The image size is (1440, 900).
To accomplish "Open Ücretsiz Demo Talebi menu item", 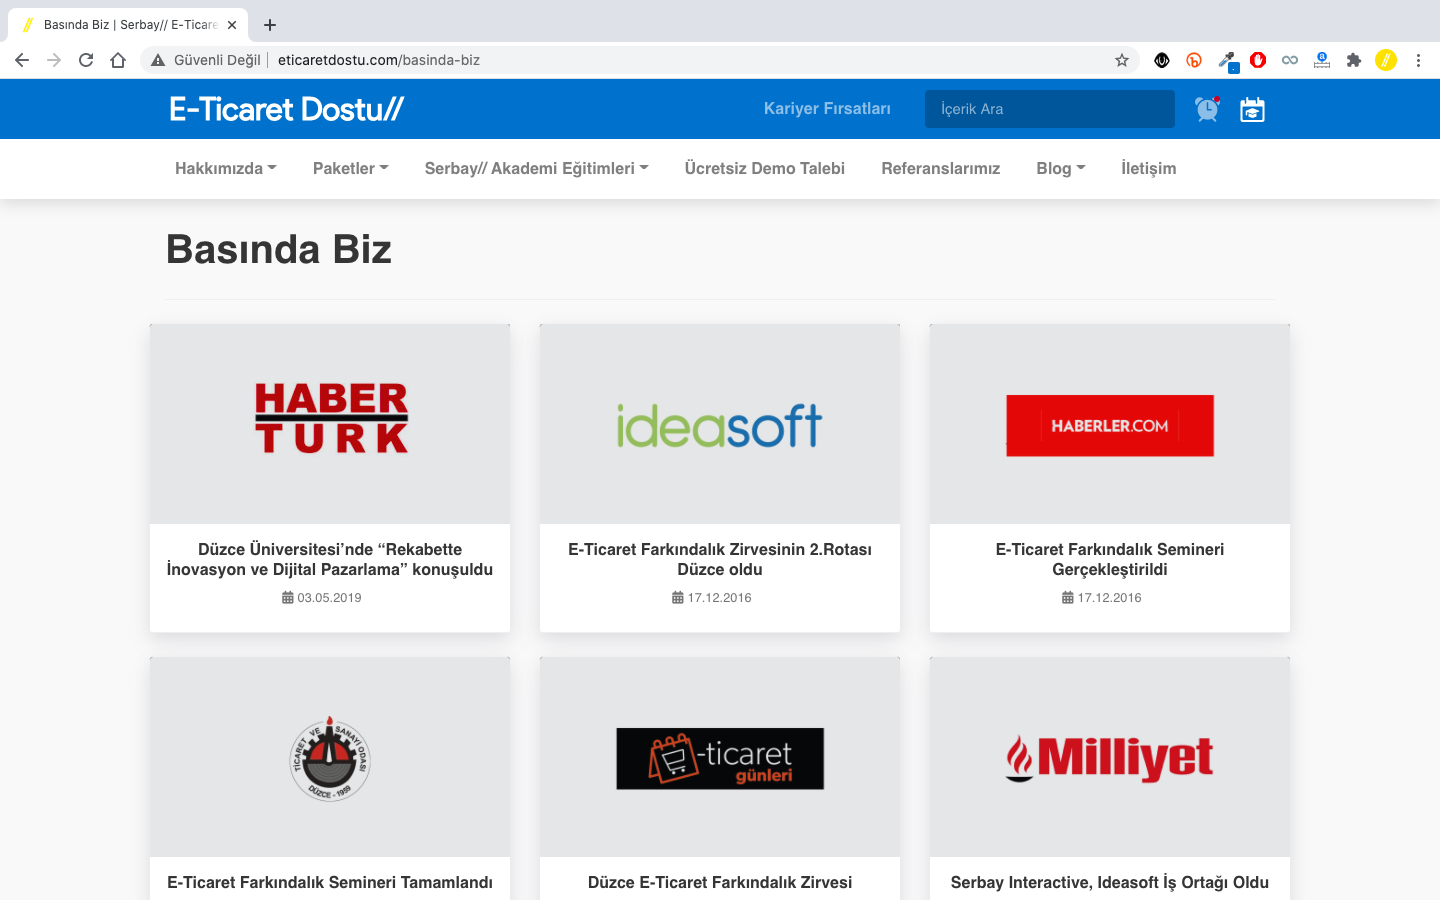I will (x=765, y=169).
